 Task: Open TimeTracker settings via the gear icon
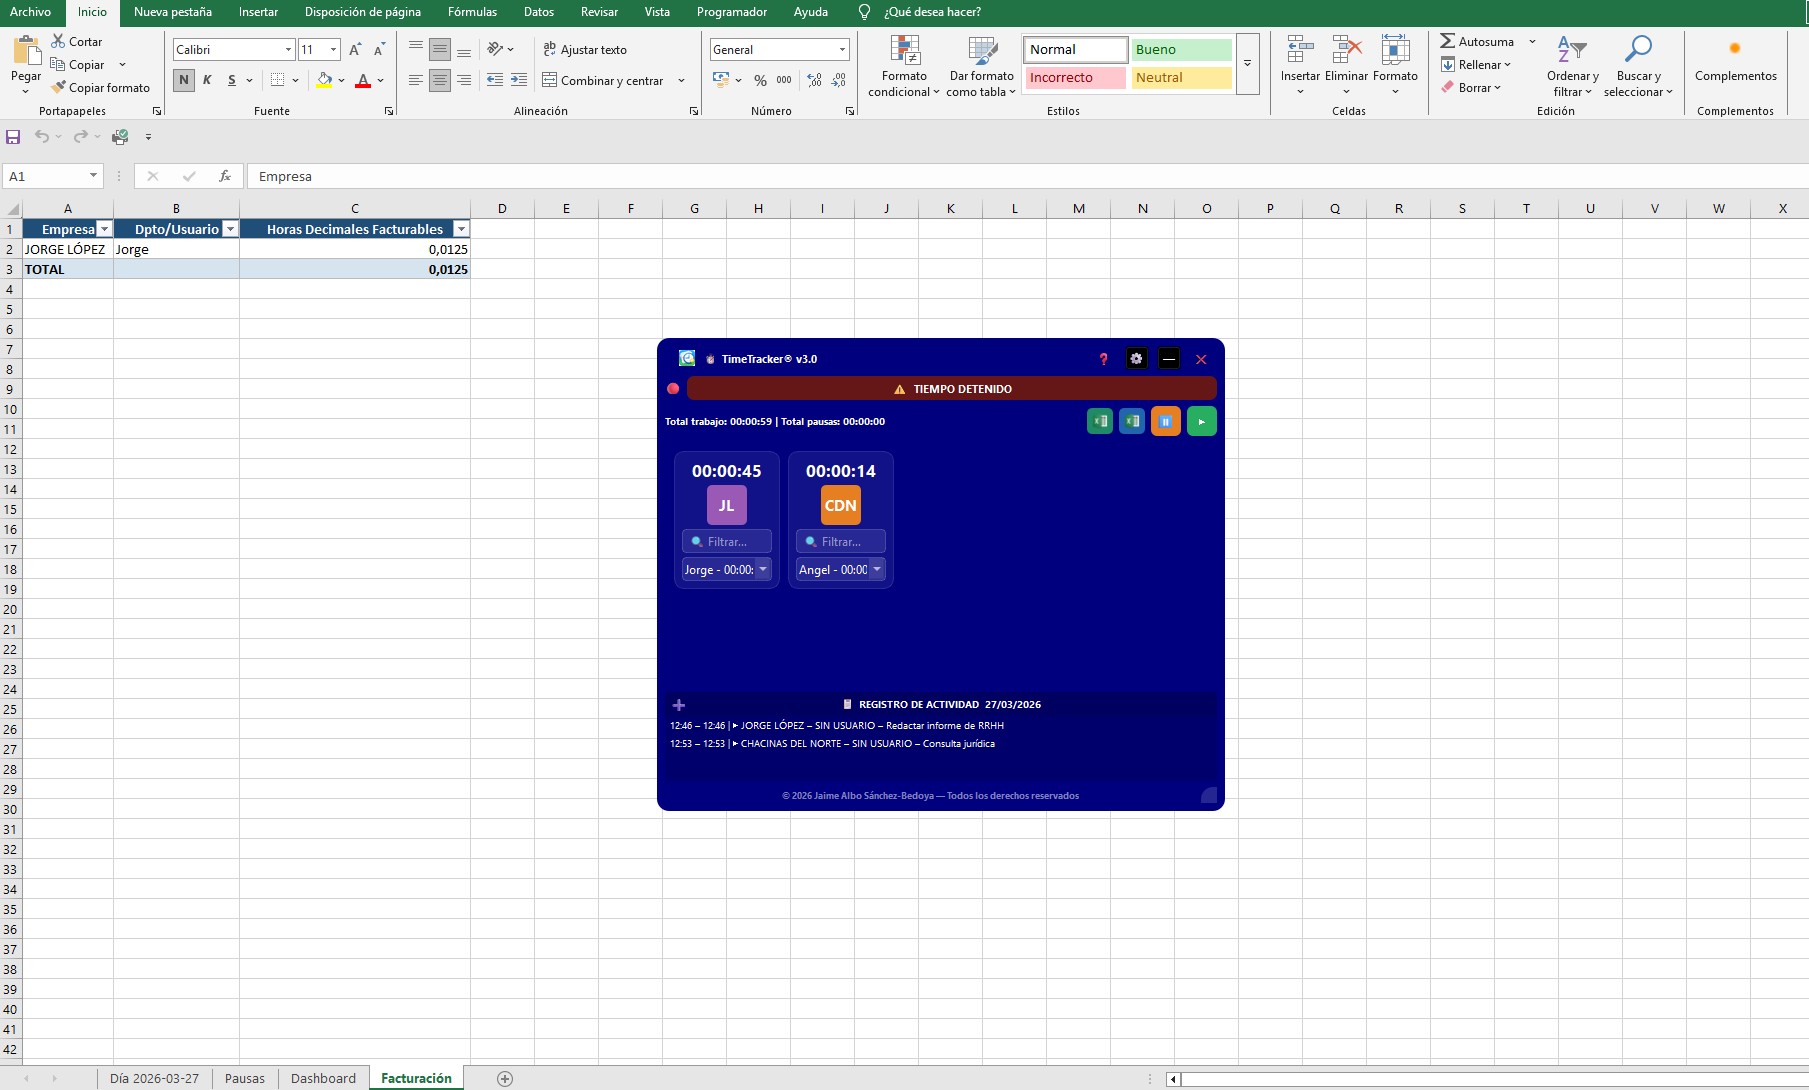[x=1136, y=359]
